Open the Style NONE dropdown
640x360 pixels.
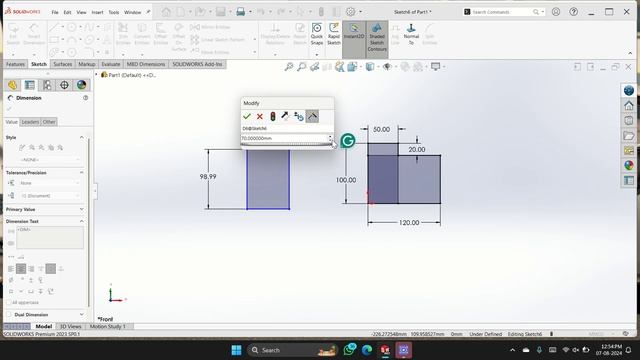point(50,160)
